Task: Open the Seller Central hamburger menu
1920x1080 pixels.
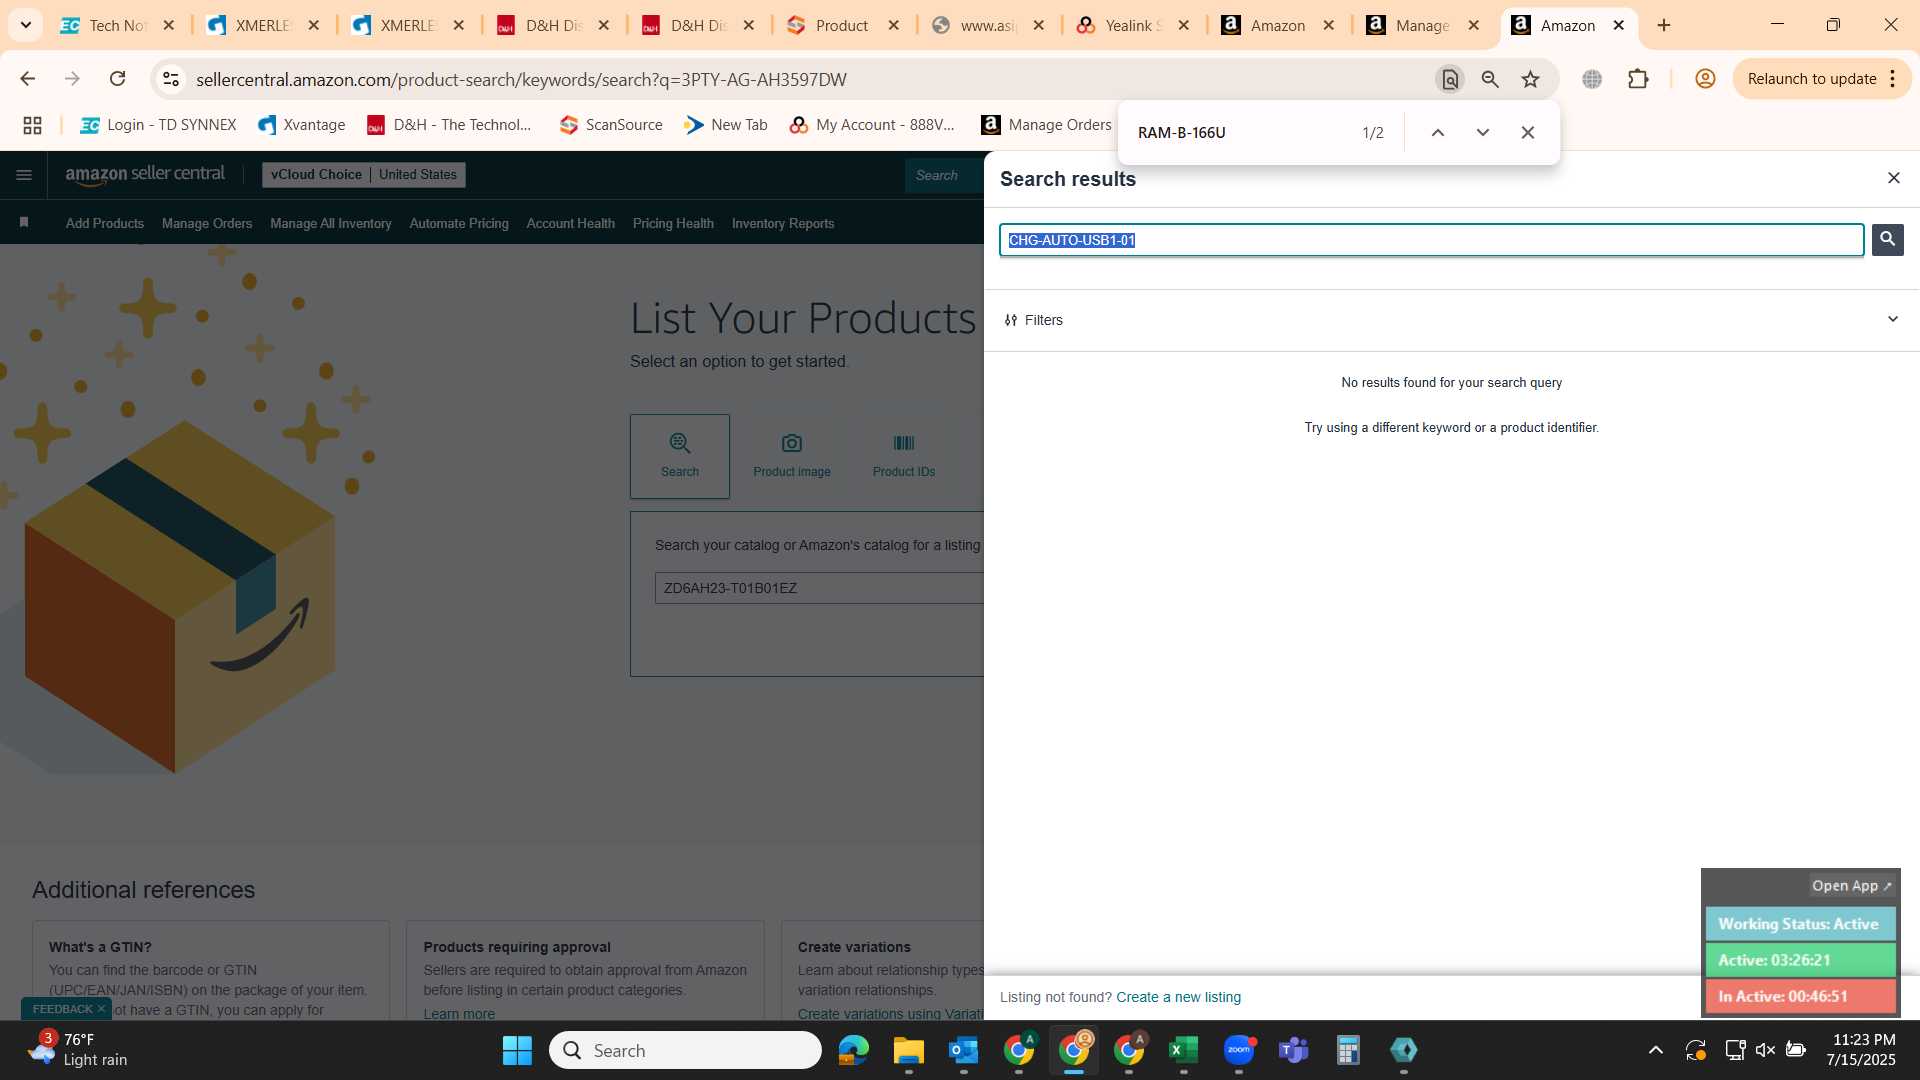Action: tap(24, 175)
